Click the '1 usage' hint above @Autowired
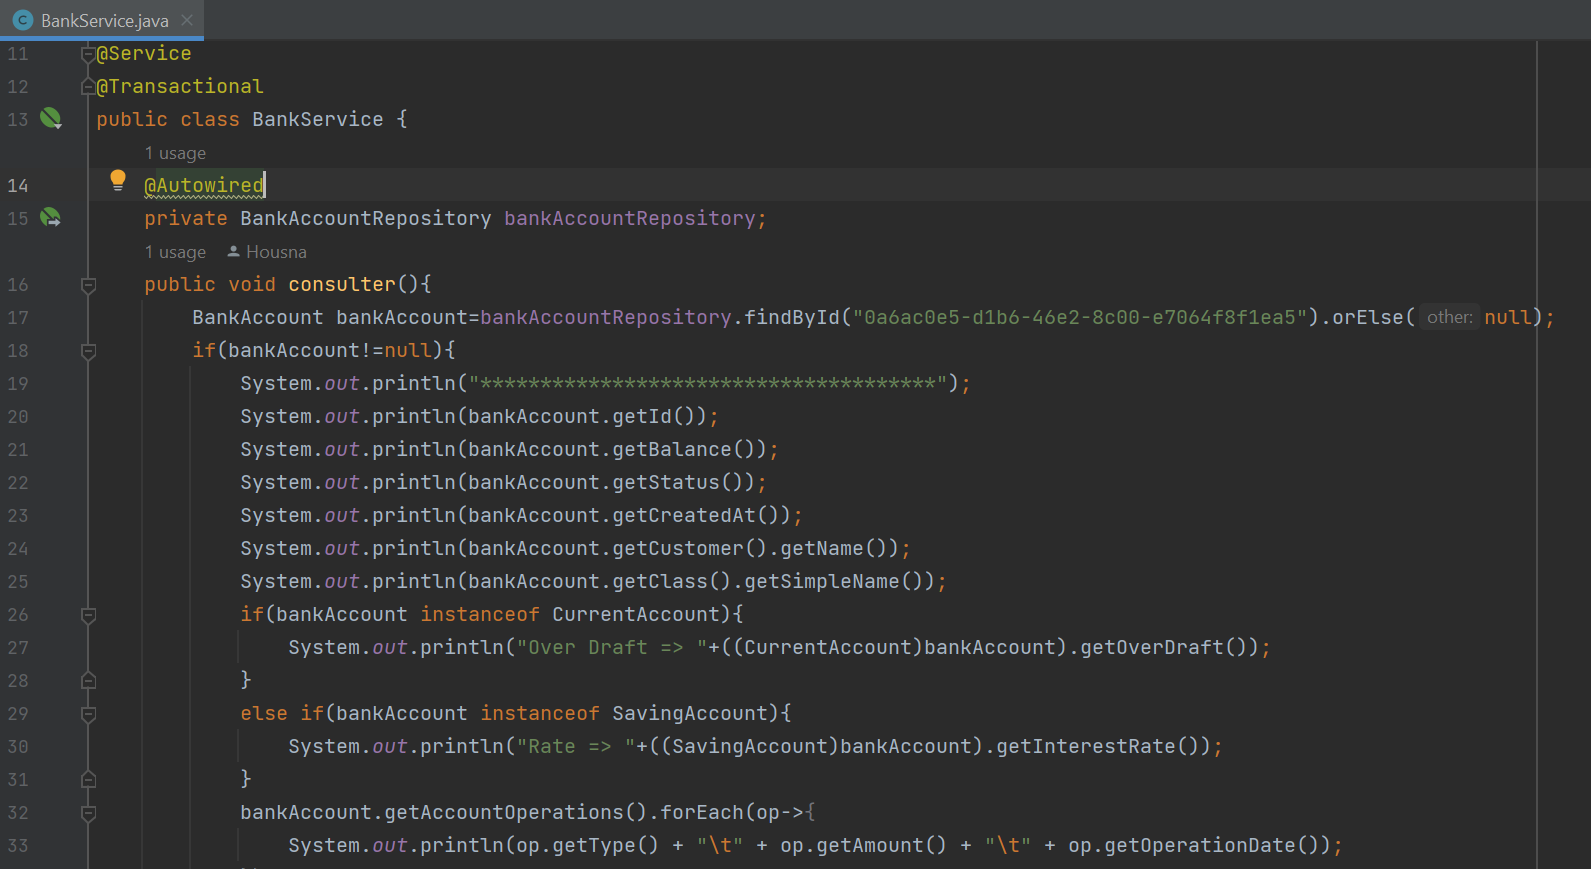 (x=175, y=153)
